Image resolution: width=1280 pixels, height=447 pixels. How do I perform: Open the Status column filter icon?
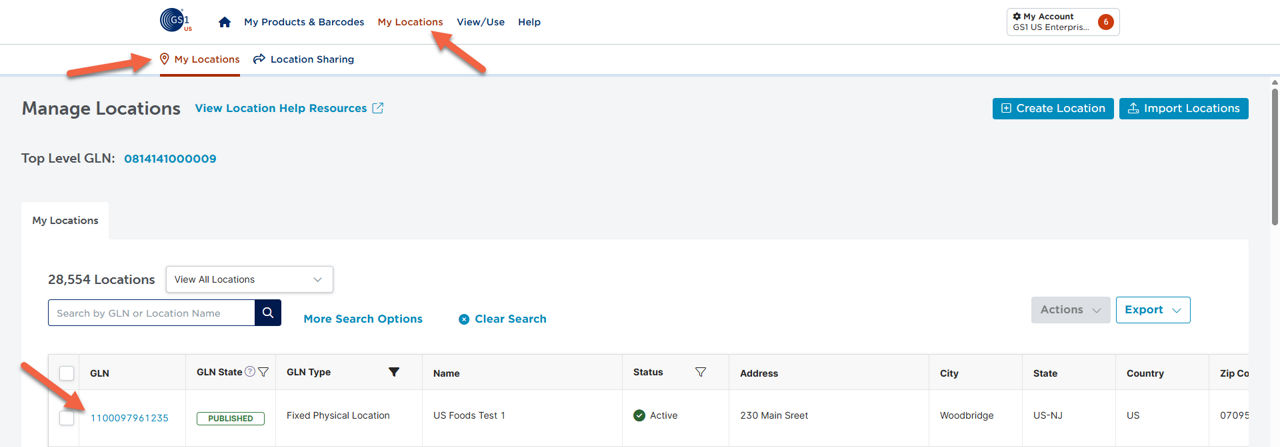[700, 372]
